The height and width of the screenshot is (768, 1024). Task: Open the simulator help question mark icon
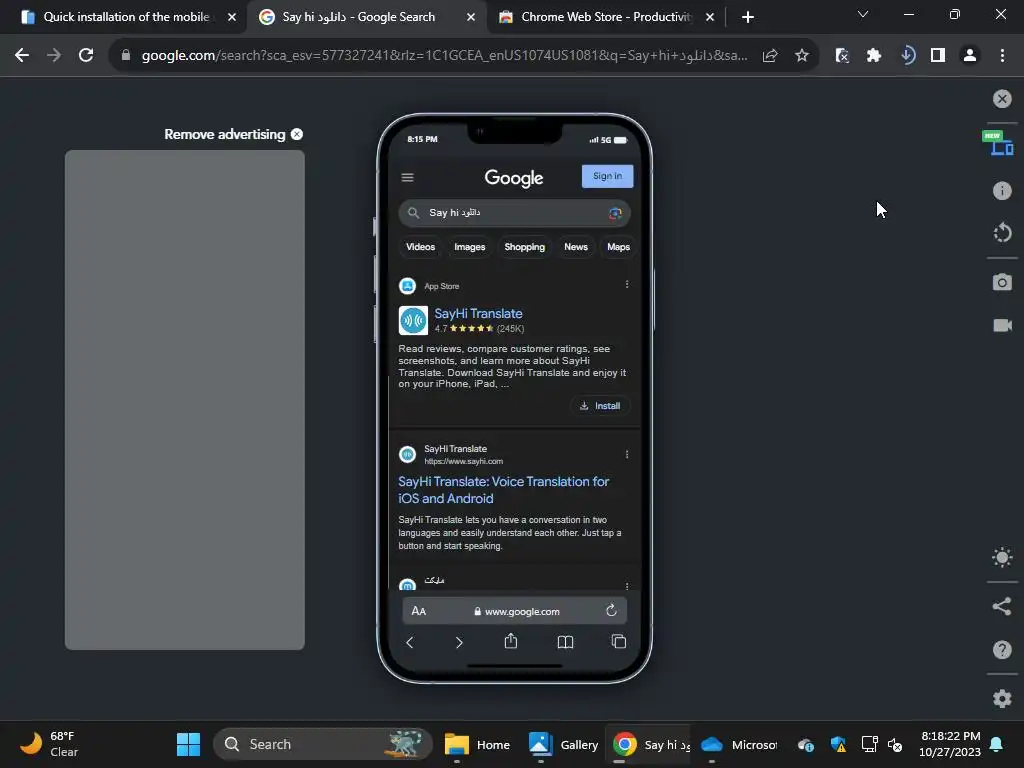click(x=1002, y=650)
